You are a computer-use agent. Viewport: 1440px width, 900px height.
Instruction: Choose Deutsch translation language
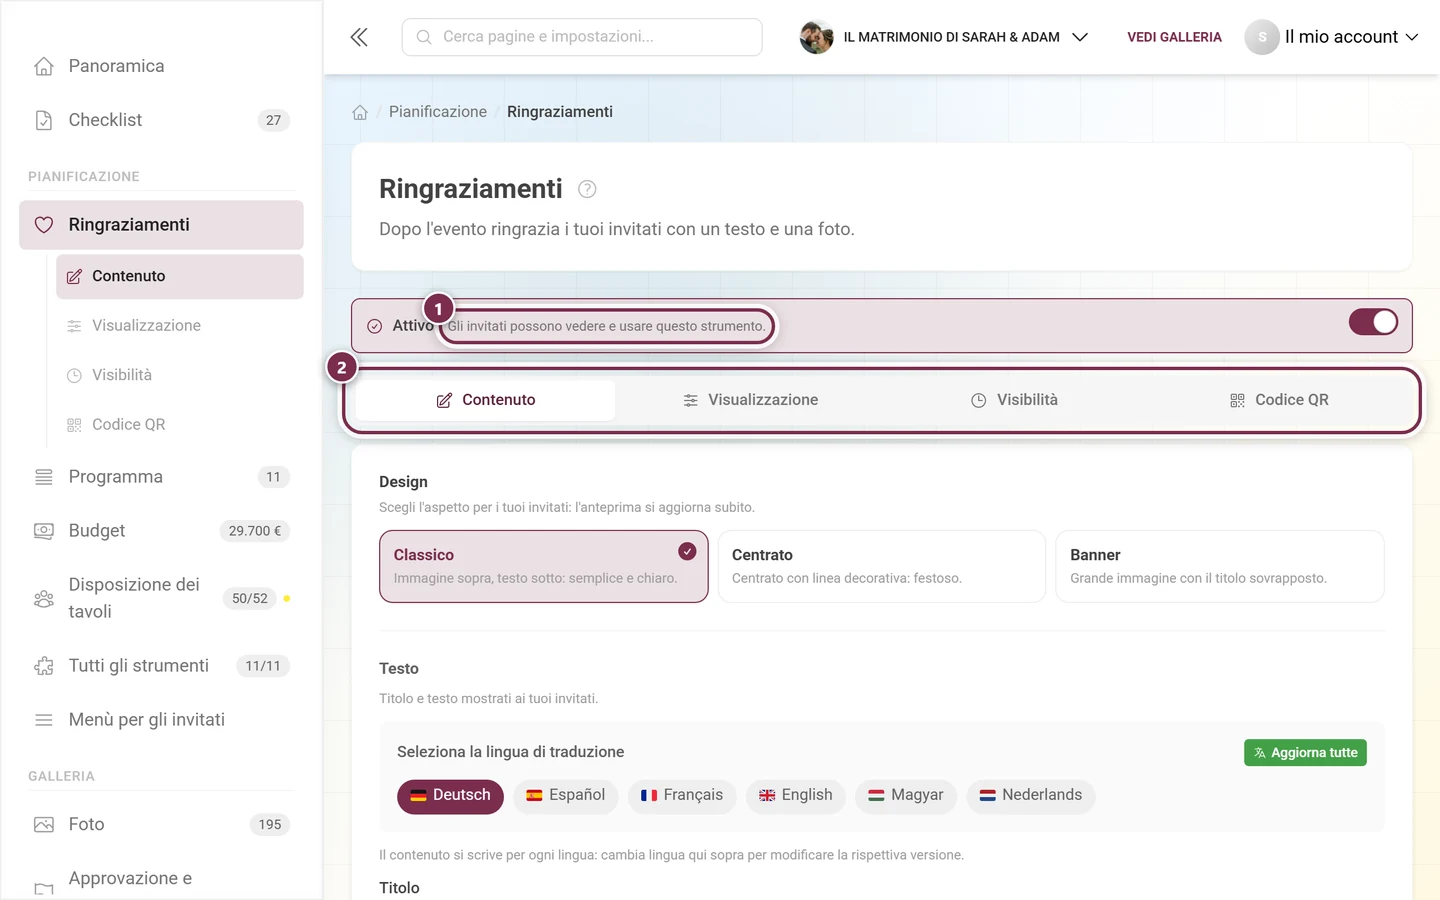(x=450, y=796)
